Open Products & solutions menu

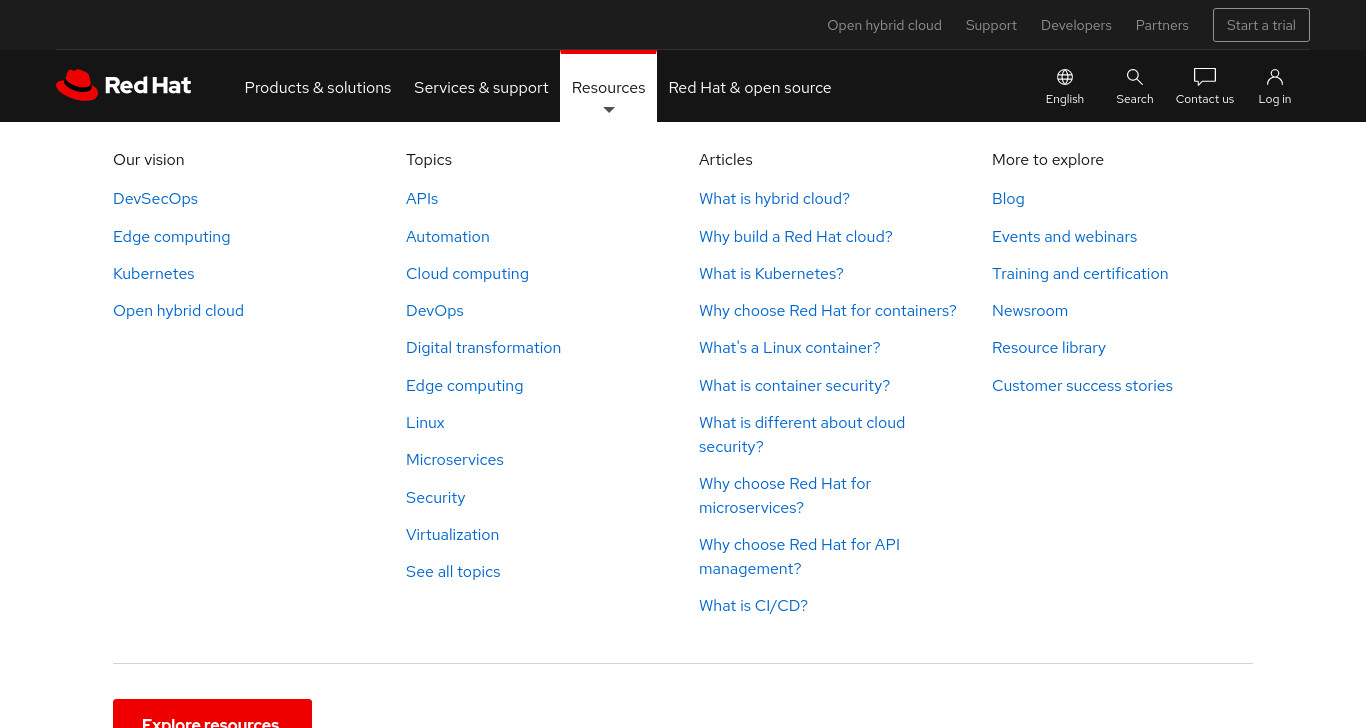click(x=318, y=87)
